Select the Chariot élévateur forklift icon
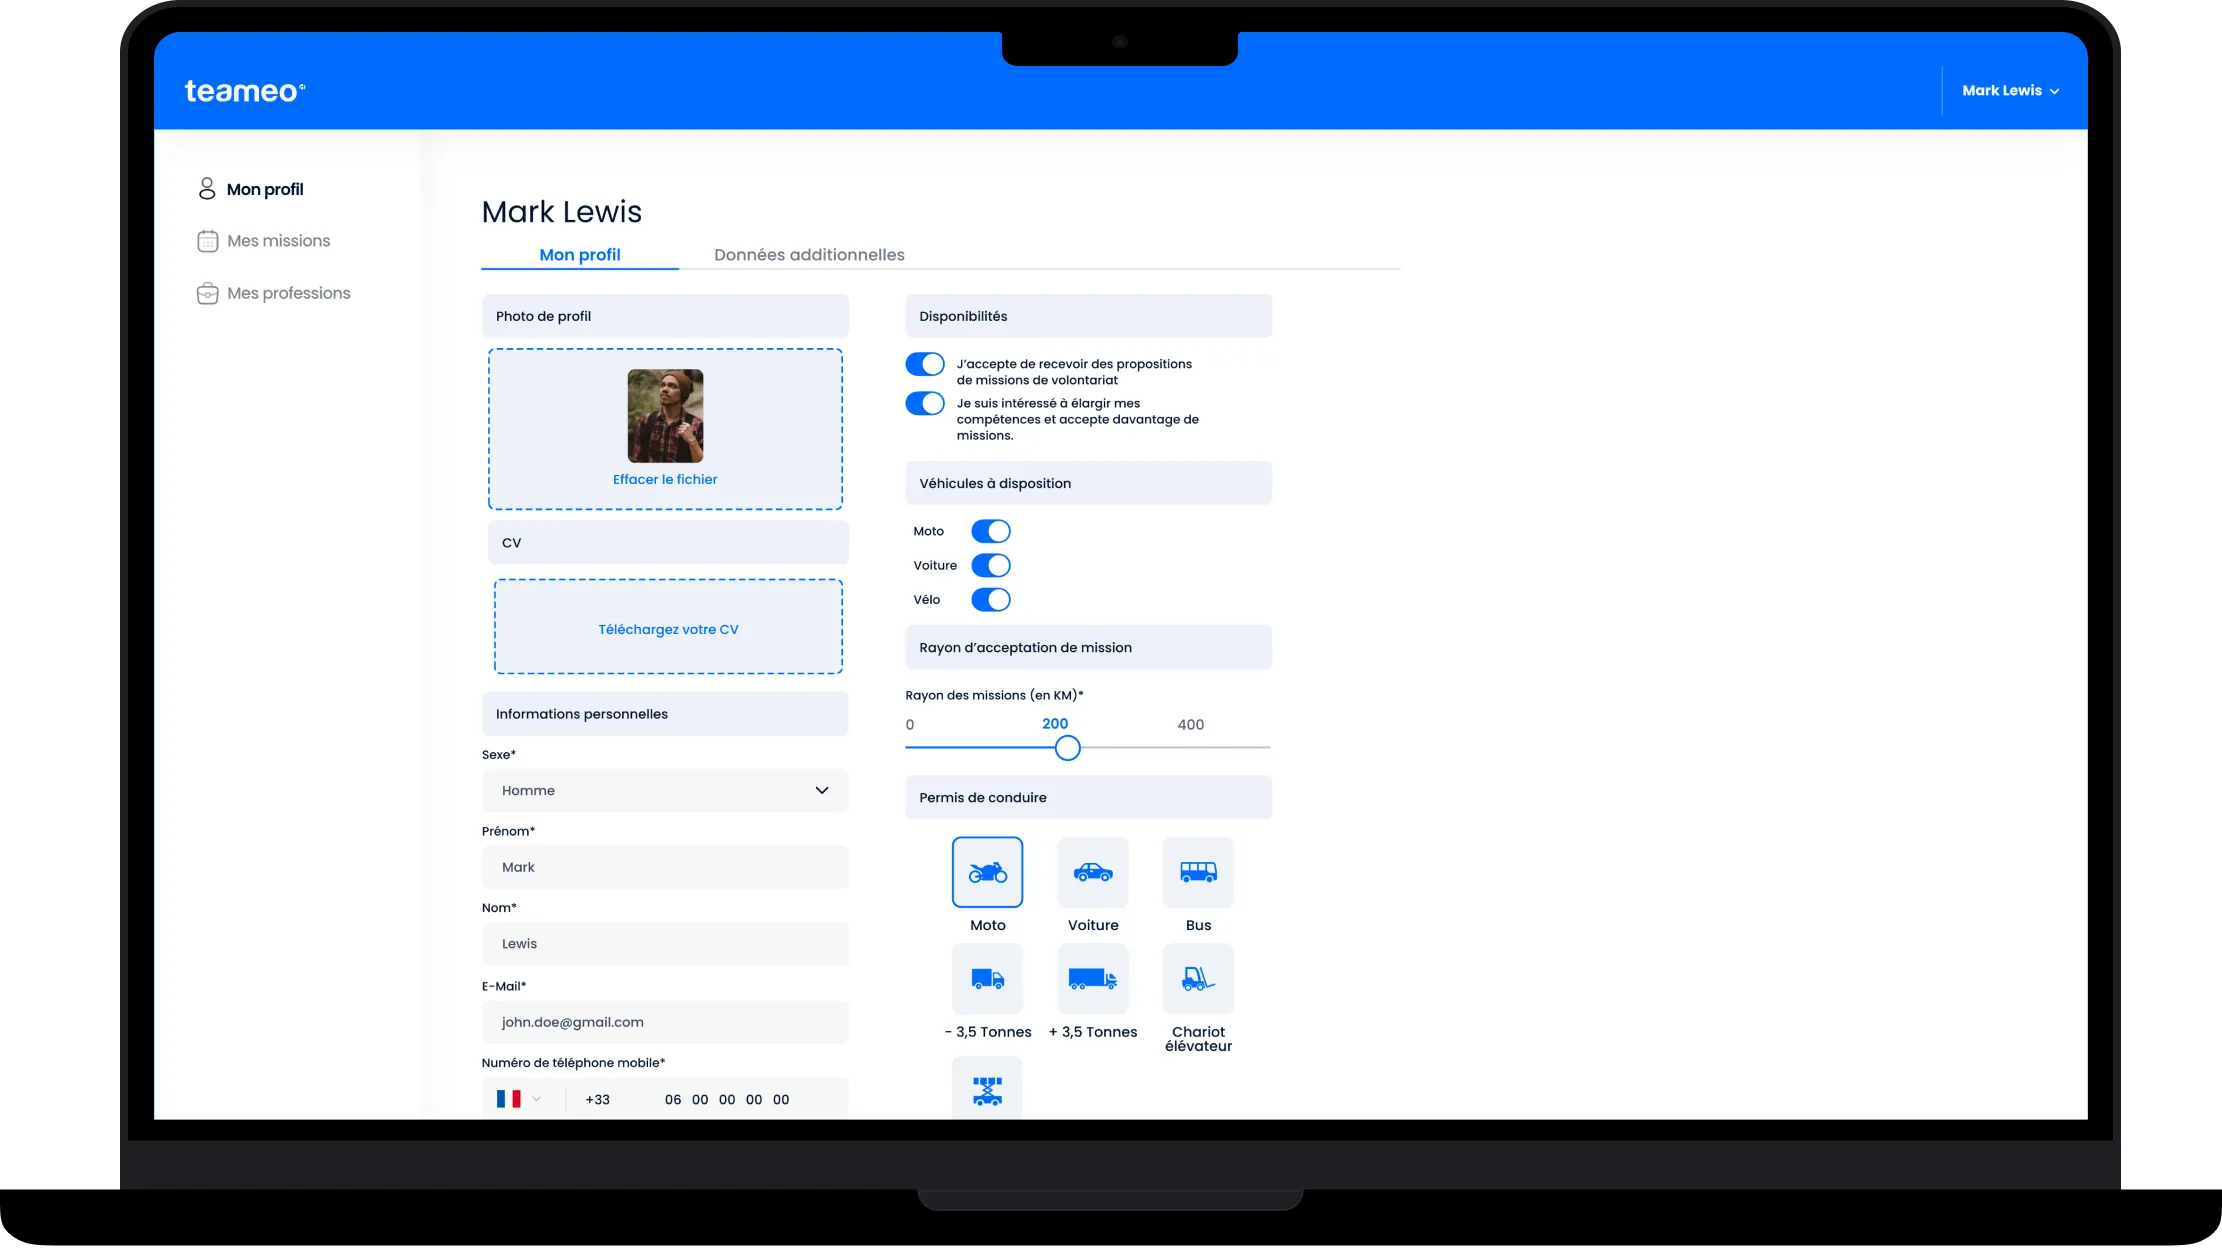 point(1198,979)
